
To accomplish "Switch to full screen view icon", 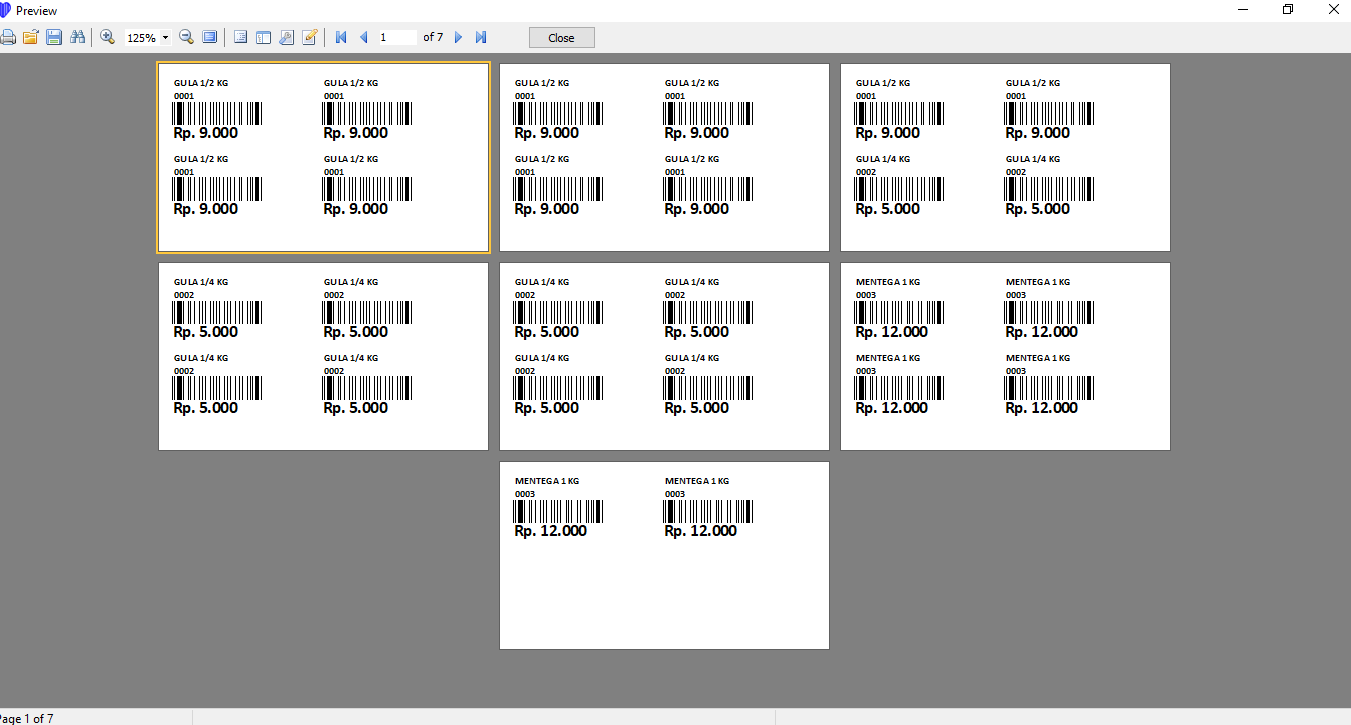I will pyautogui.click(x=209, y=37).
